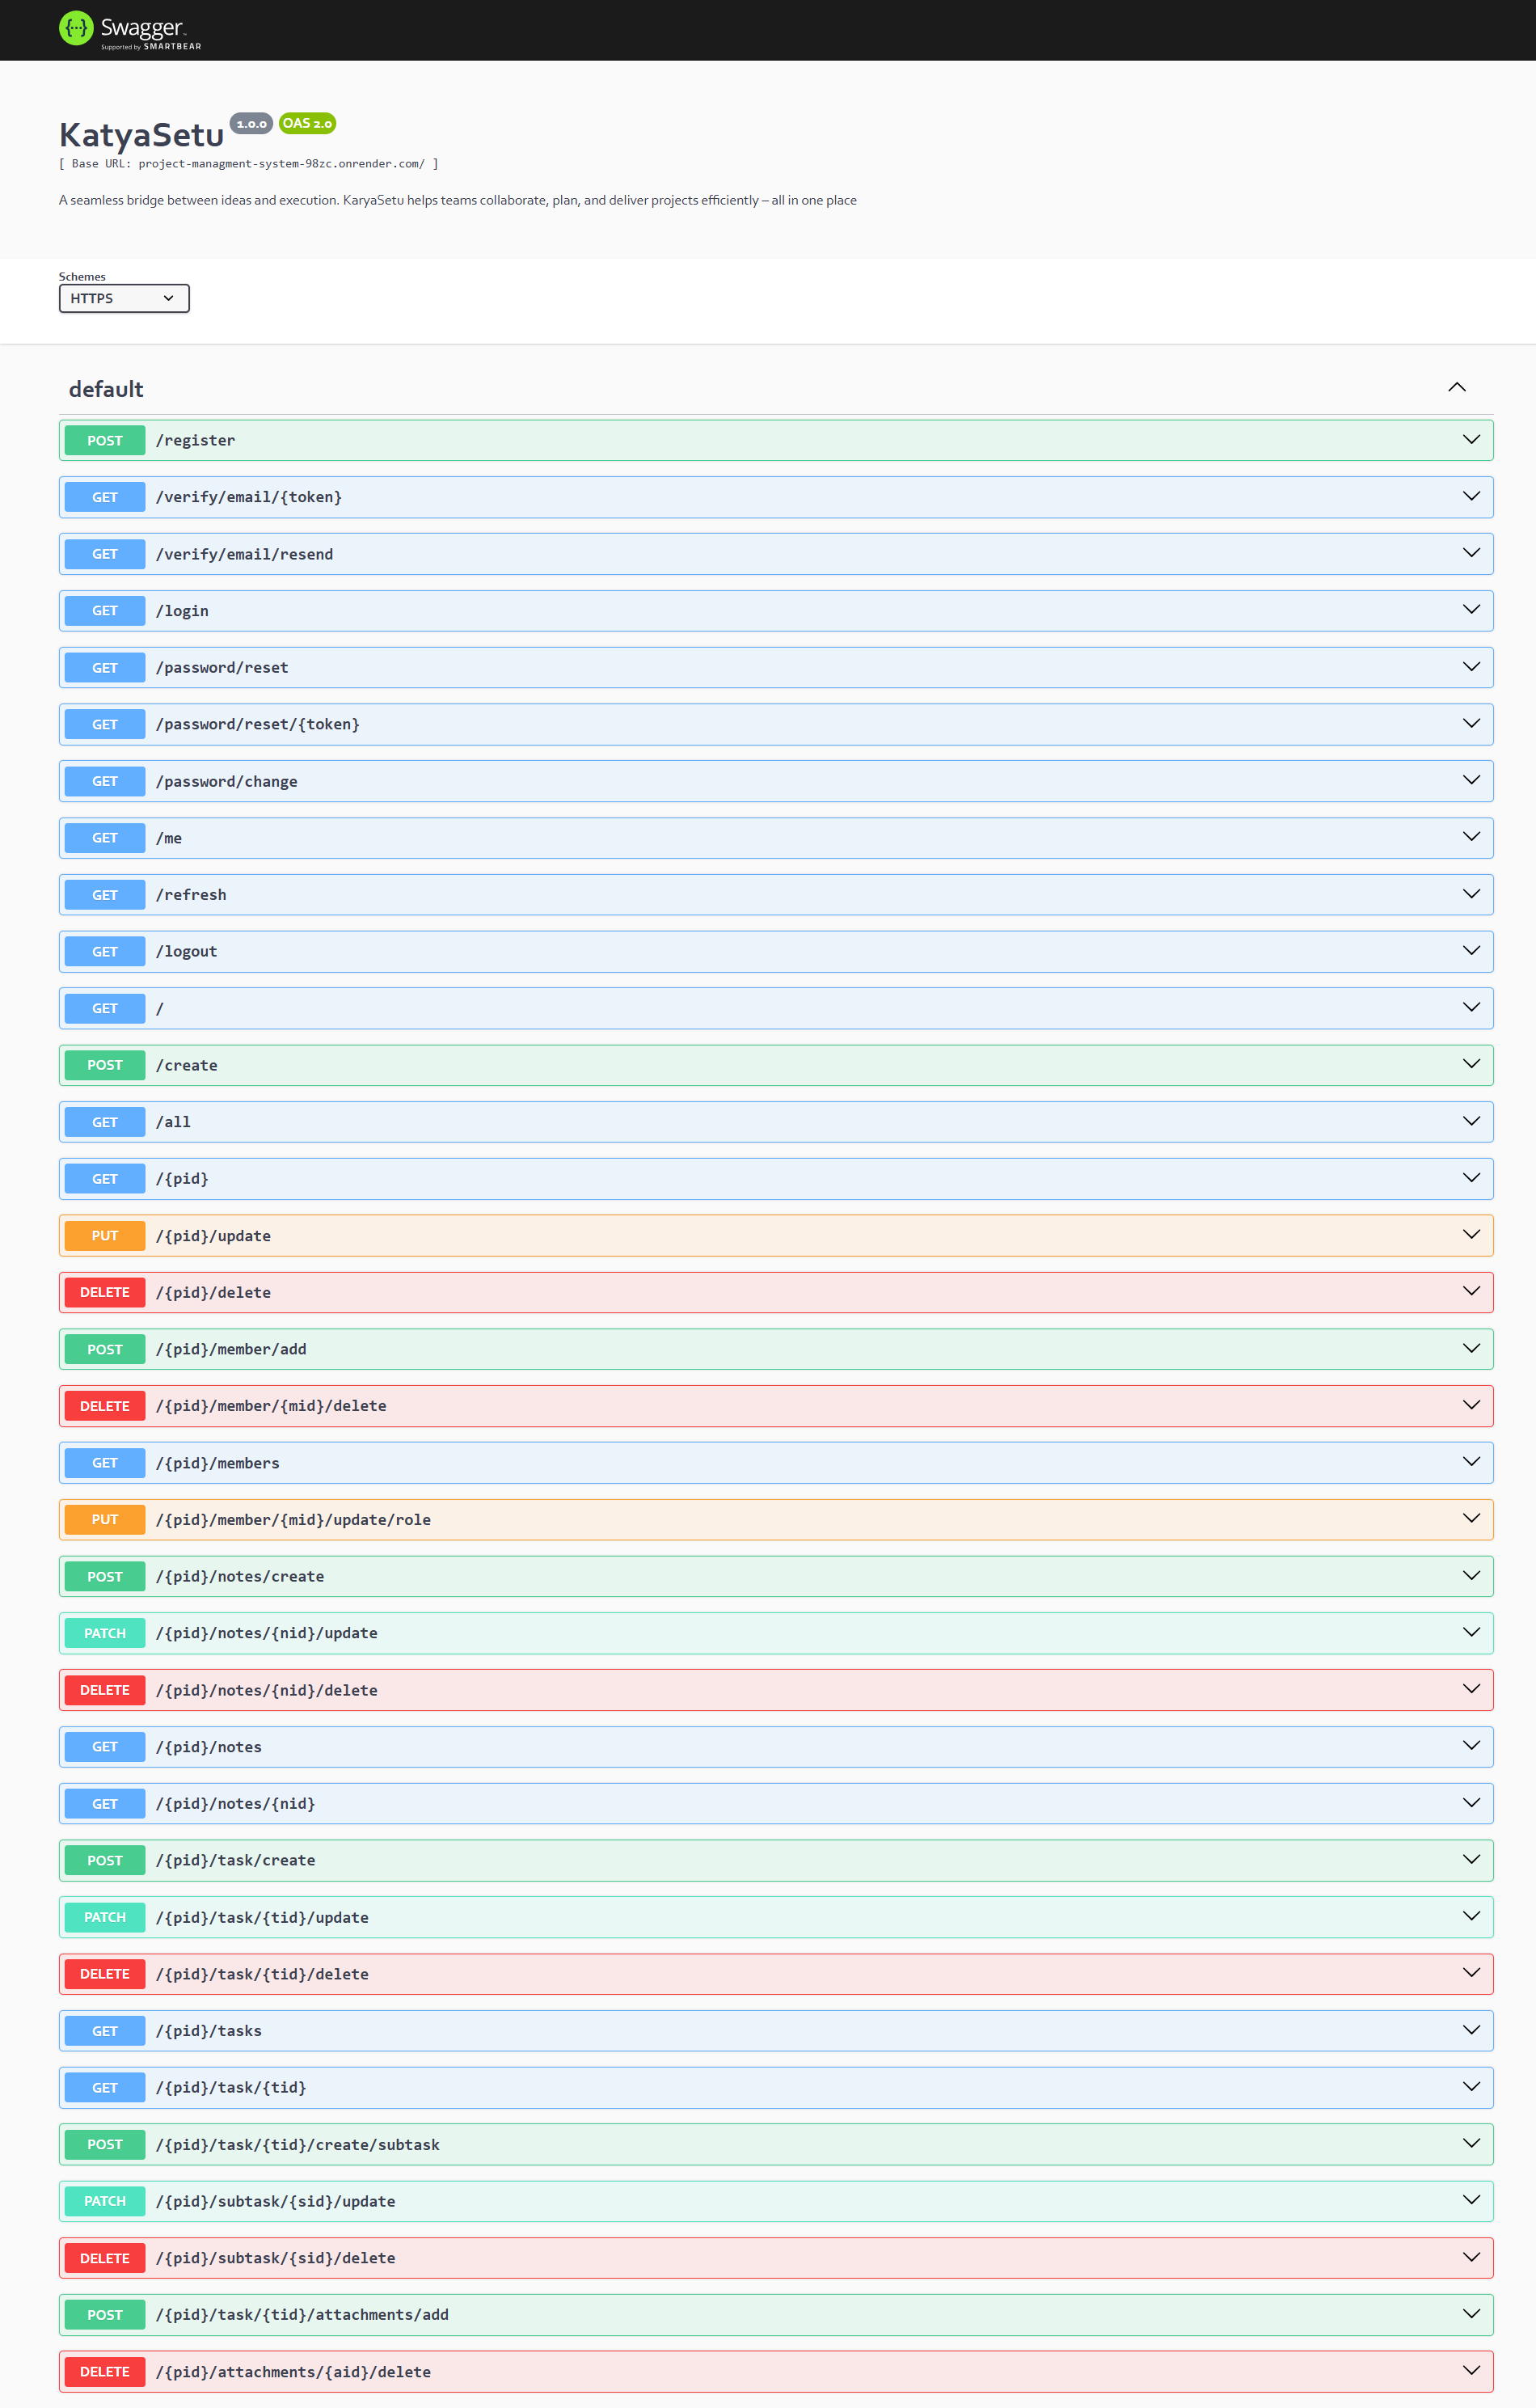Image resolution: width=1536 pixels, height=2408 pixels.
Task: Open /{pid}/attachments/{aid}/delete path
Action: [293, 2371]
